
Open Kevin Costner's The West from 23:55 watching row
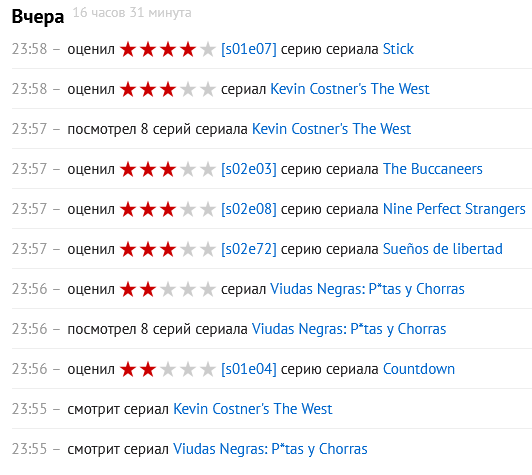pos(253,410)
